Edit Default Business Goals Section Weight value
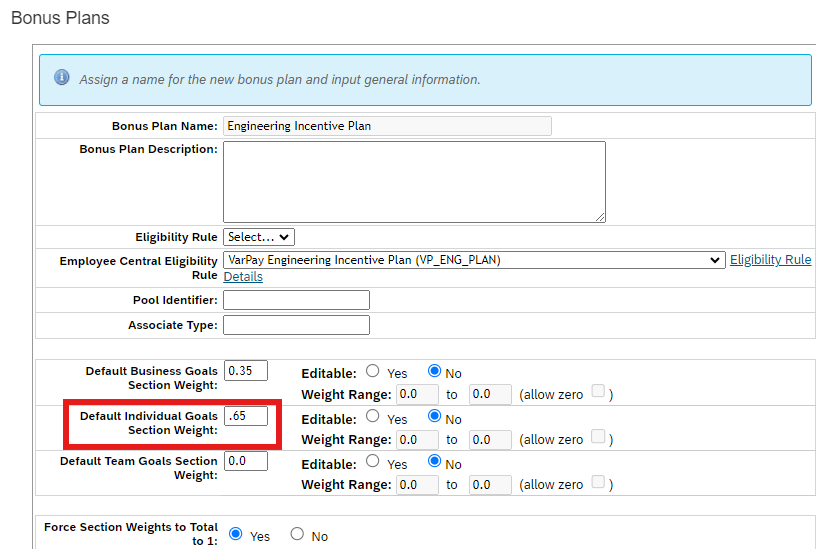Viewport: 816px width, 549px height. (x=246, y=371)
